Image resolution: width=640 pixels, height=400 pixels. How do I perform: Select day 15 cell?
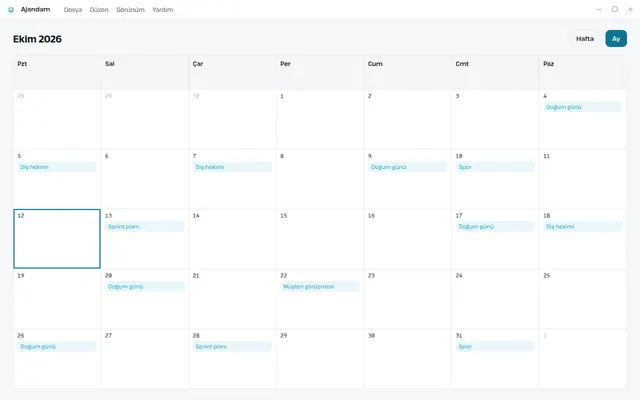click(320, 239)
